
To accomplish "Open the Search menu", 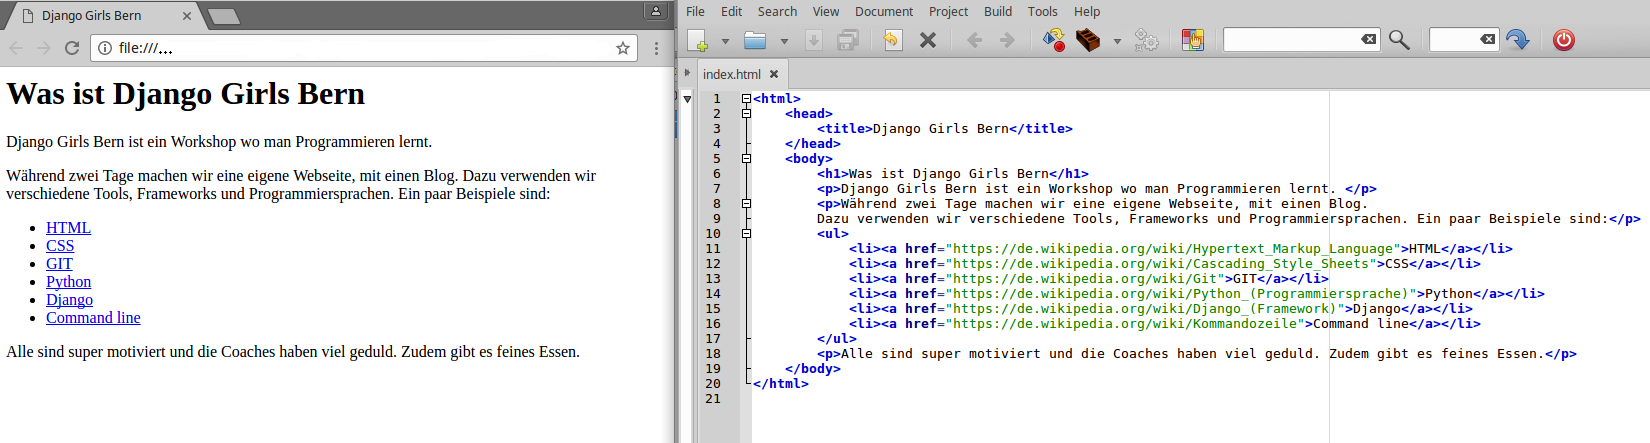I will pos(777,11).
